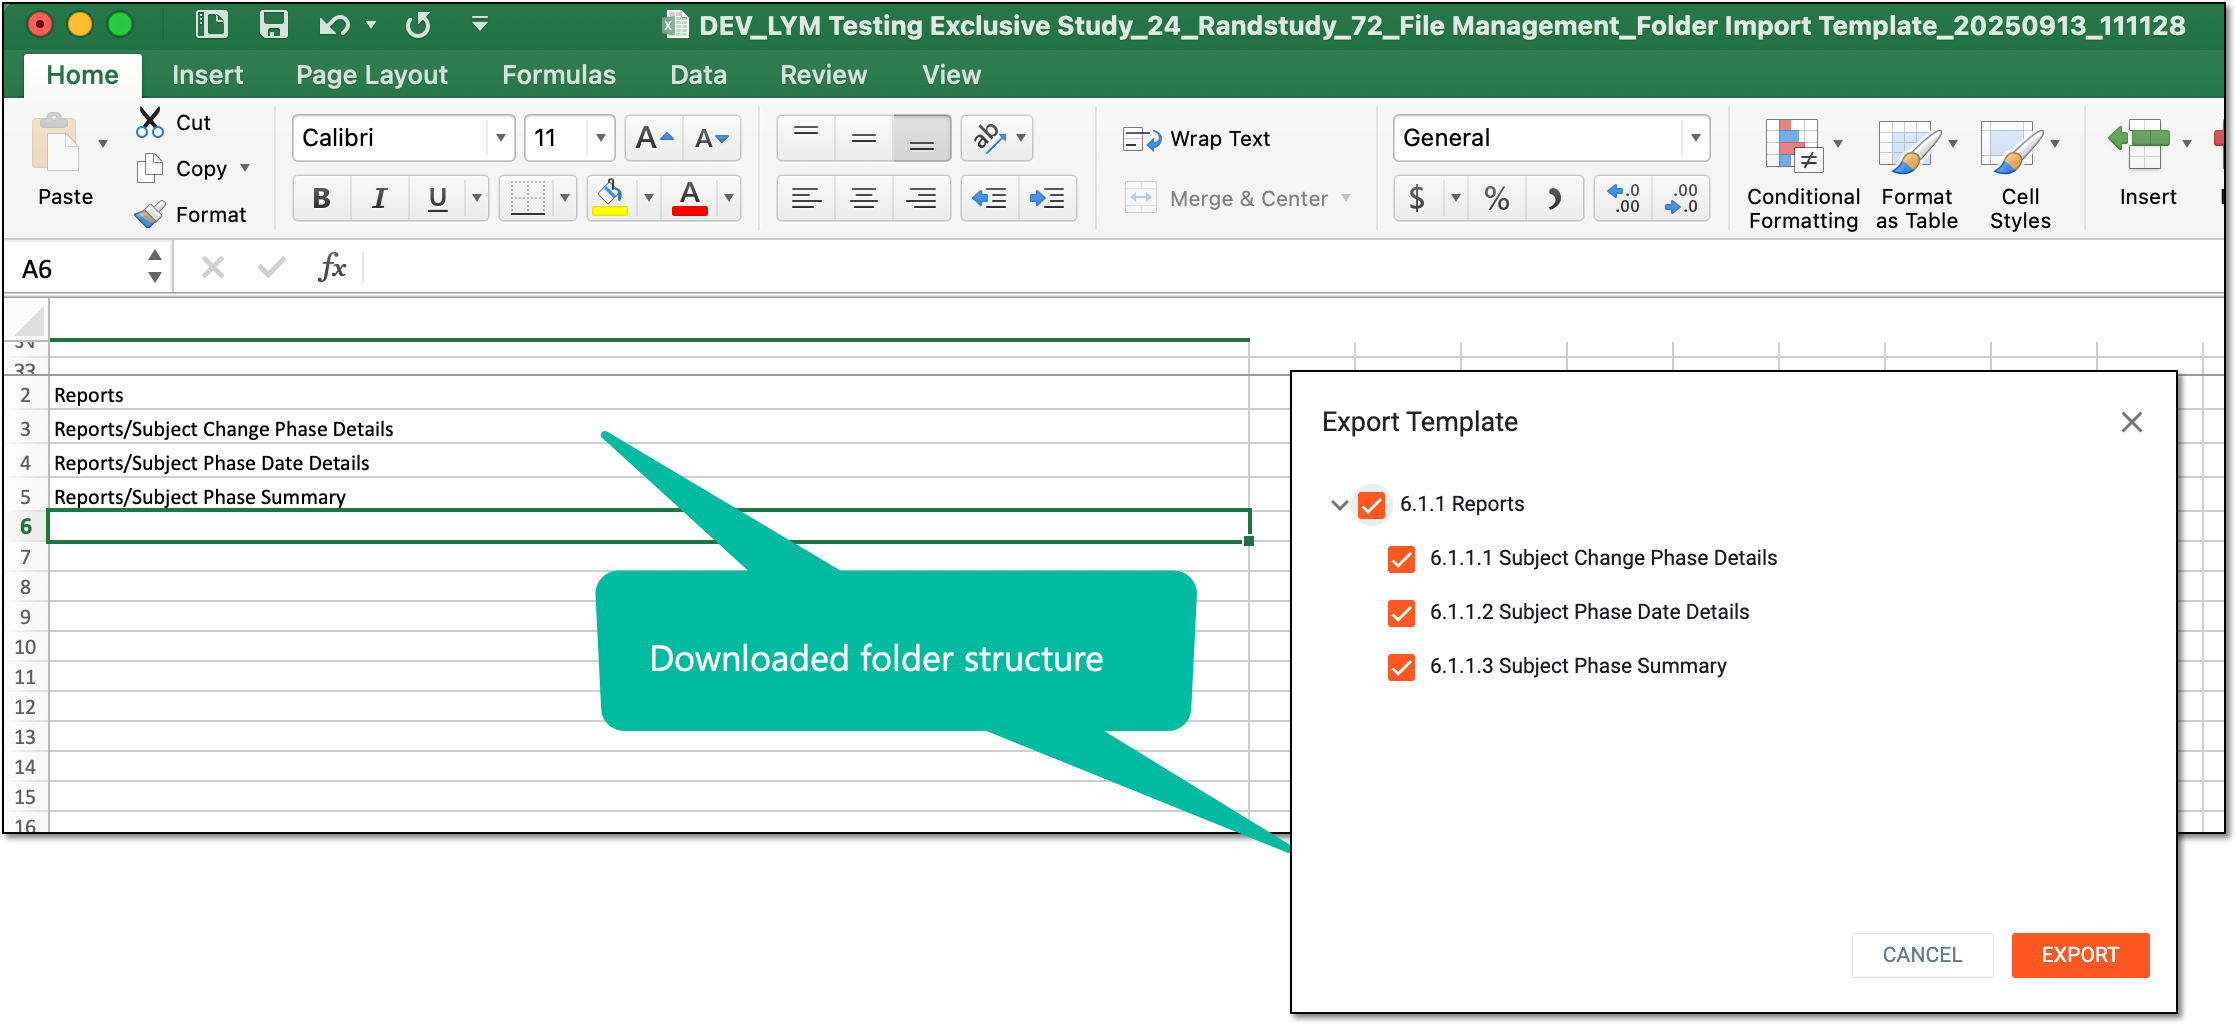2236x1024 pixels.
Task: Open the Review tab
Action: (823, 75)
